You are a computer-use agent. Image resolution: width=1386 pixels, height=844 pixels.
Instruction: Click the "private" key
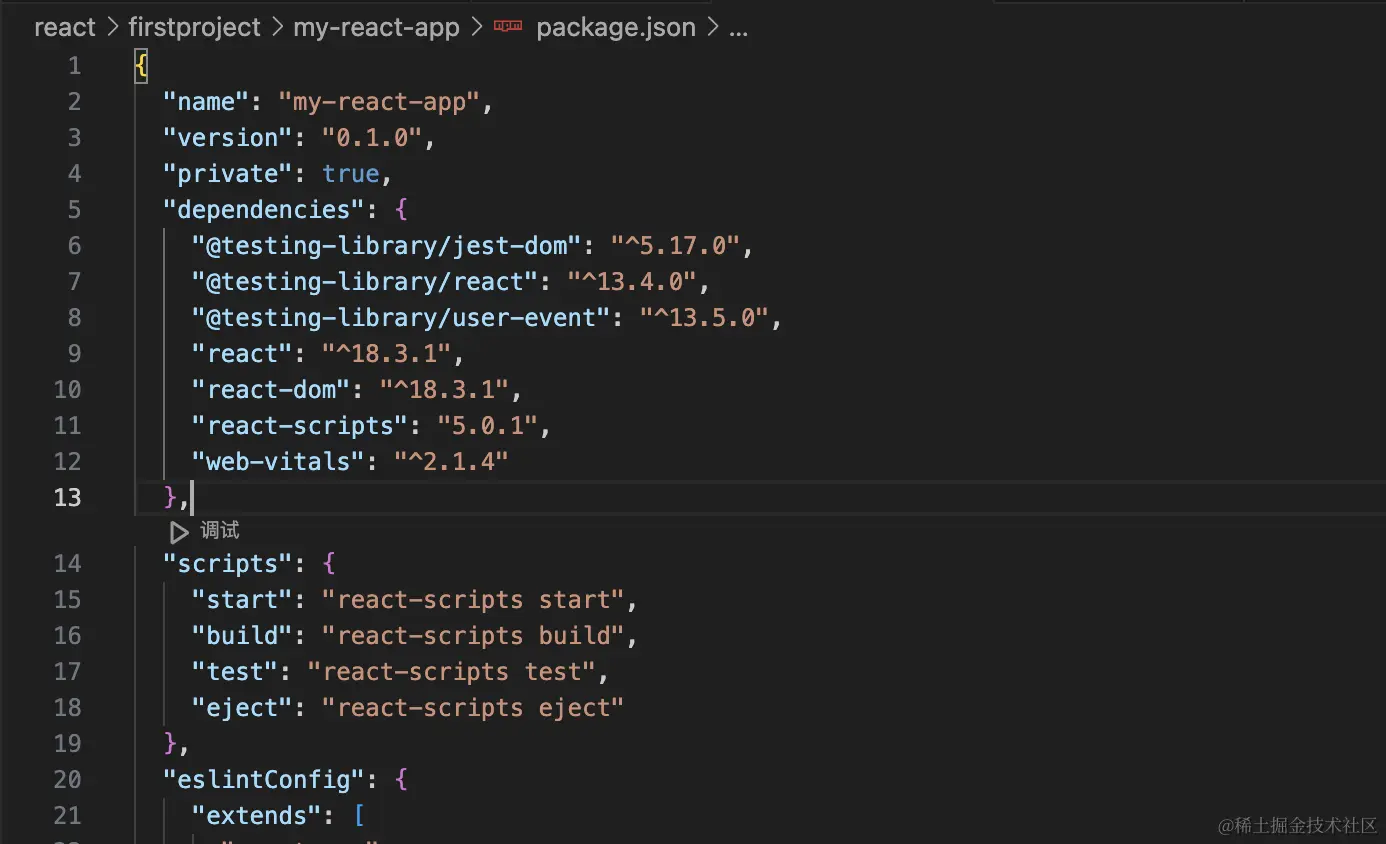(227, 174)
